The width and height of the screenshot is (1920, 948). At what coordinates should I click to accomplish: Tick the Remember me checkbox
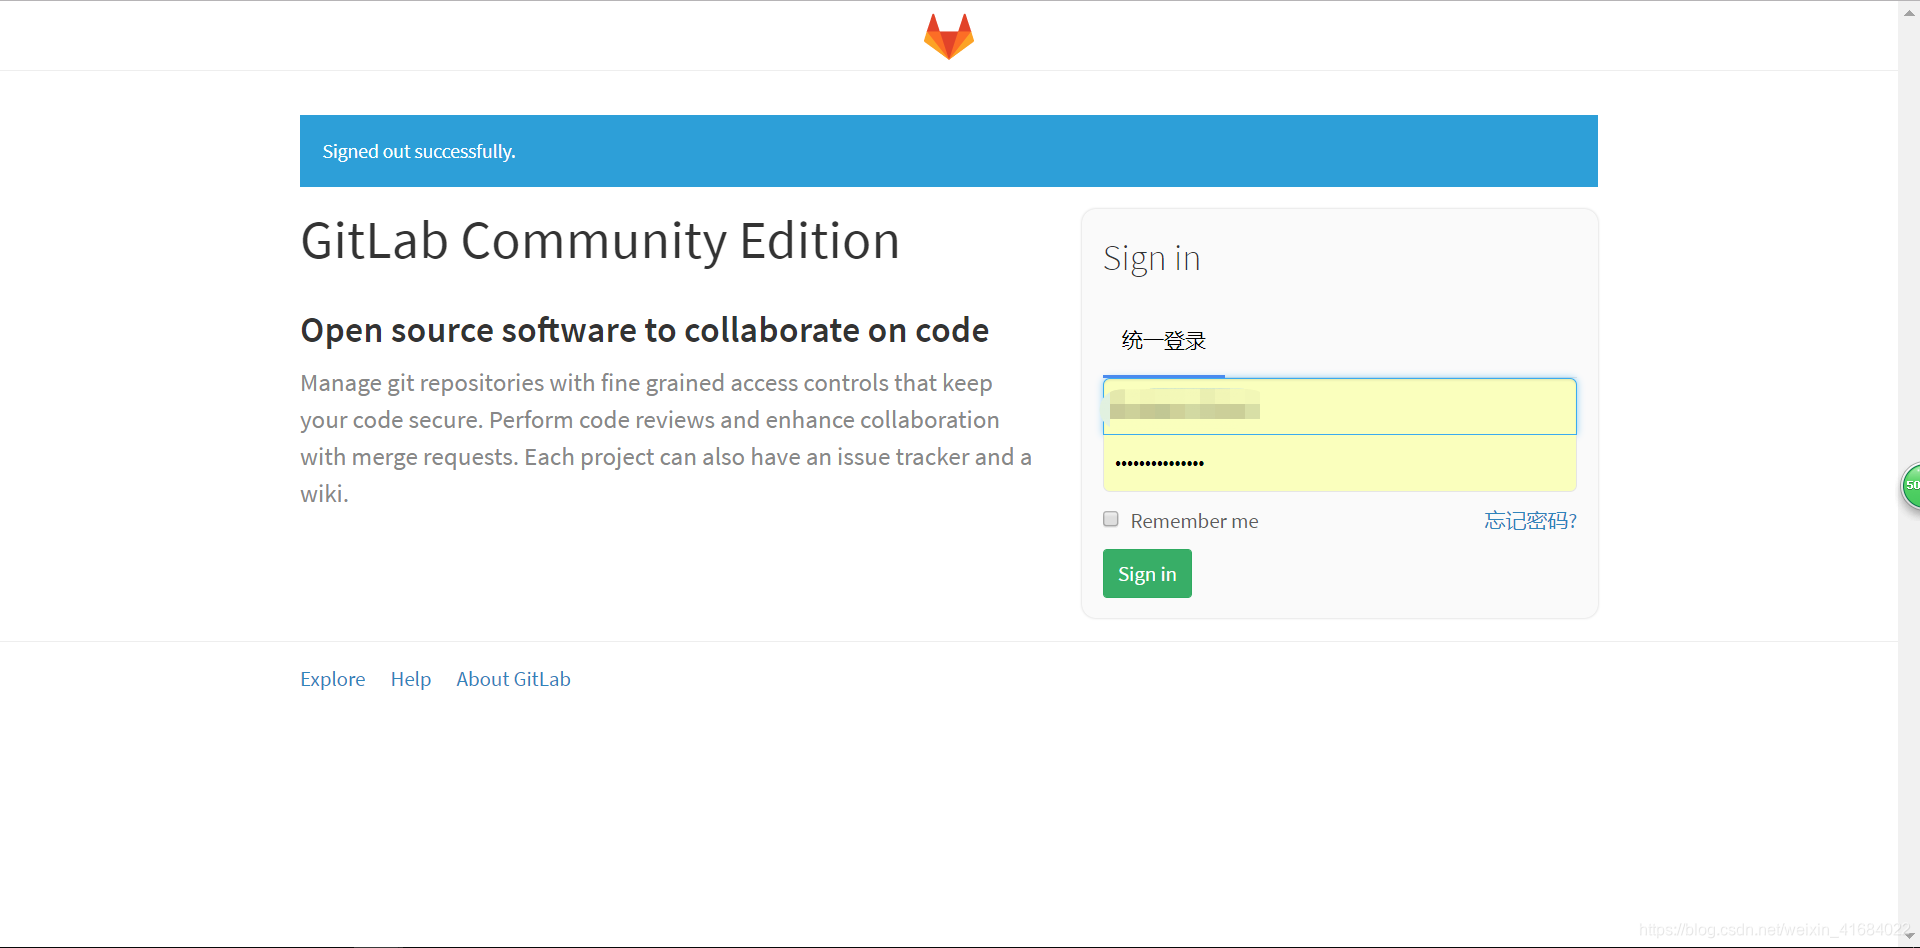[x=1110, y=519]
